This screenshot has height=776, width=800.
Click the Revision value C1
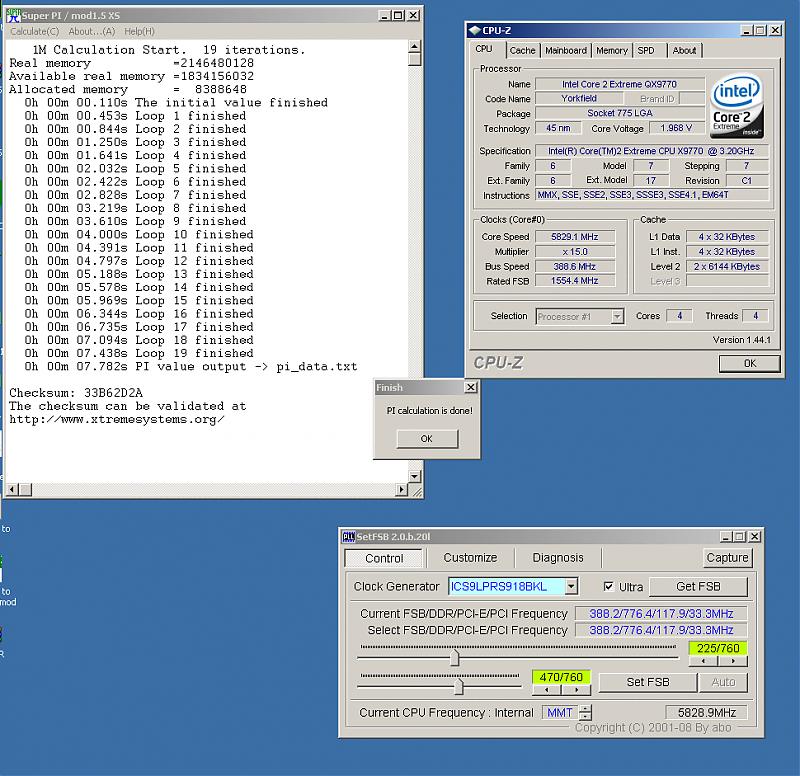[747, 181]
